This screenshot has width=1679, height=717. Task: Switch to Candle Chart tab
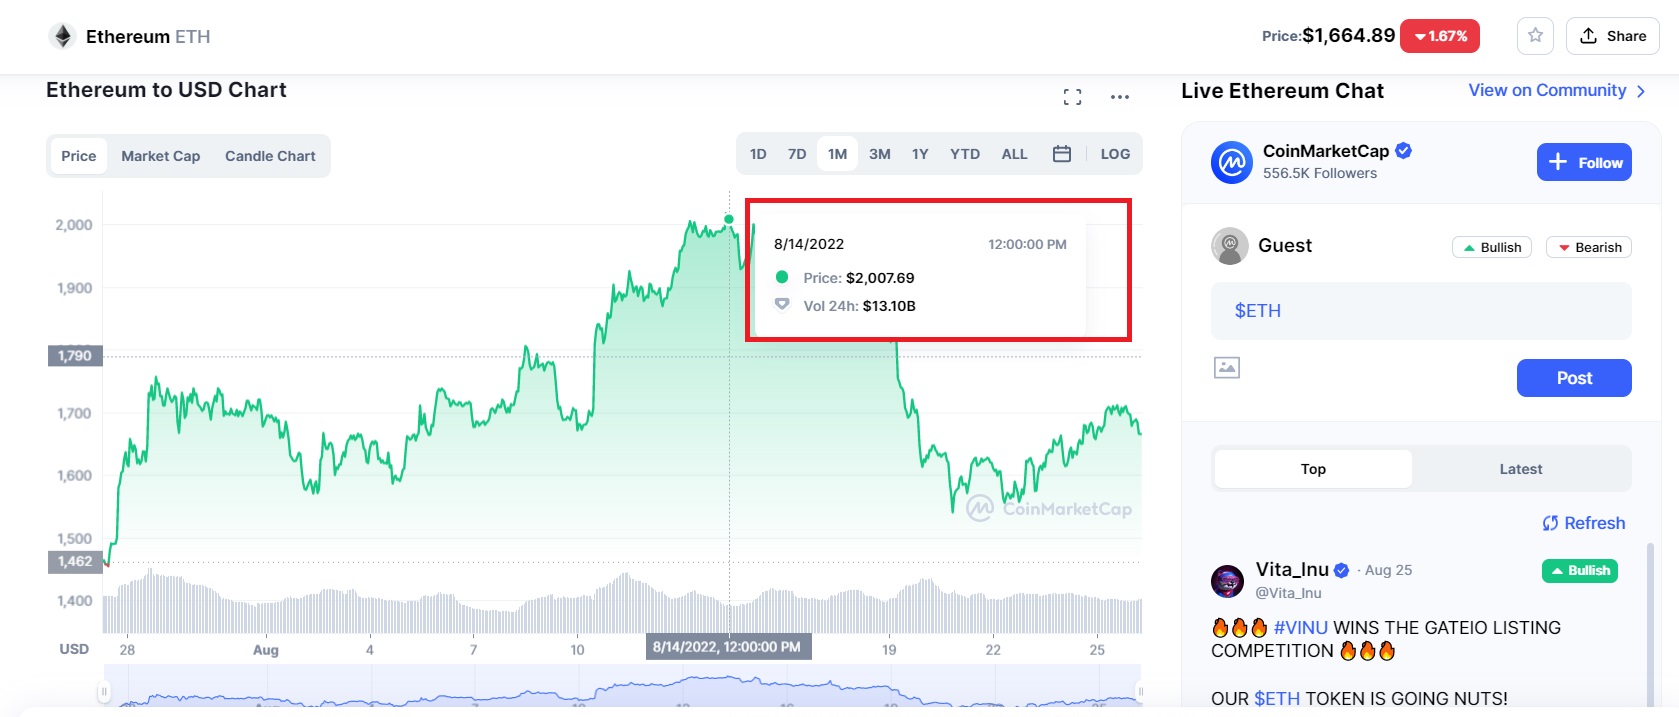[x=270, y=156]
